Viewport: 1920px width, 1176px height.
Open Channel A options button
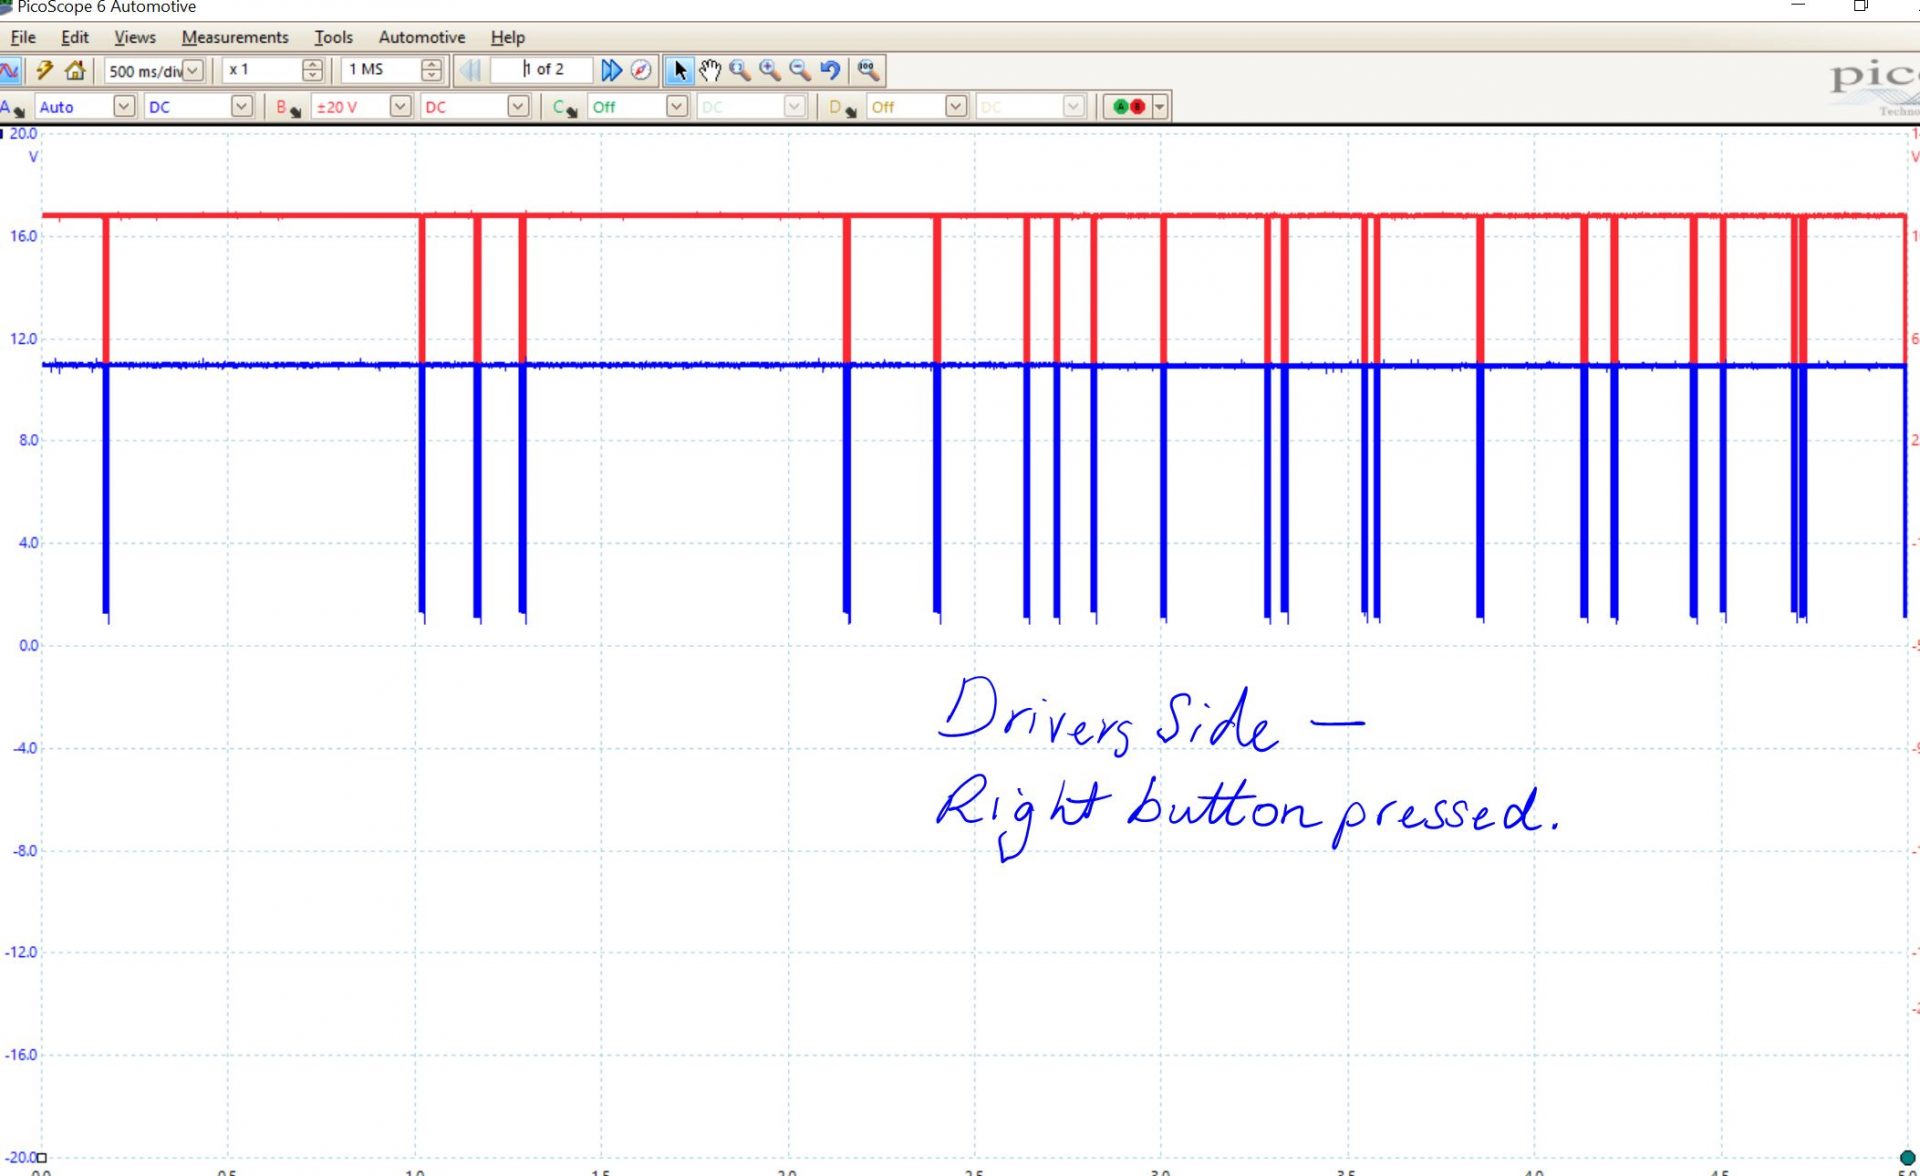pyautogui.click(x=13, y=107)
